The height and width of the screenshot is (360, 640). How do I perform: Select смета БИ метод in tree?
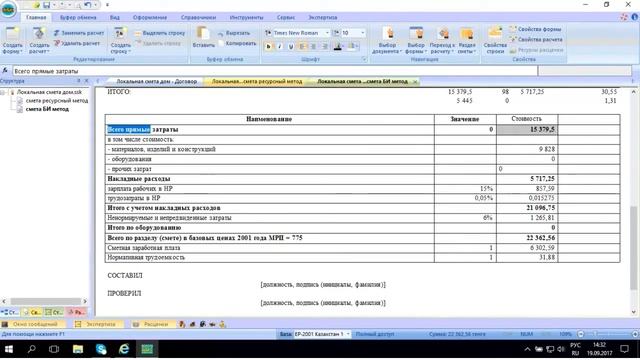[47, 109]
